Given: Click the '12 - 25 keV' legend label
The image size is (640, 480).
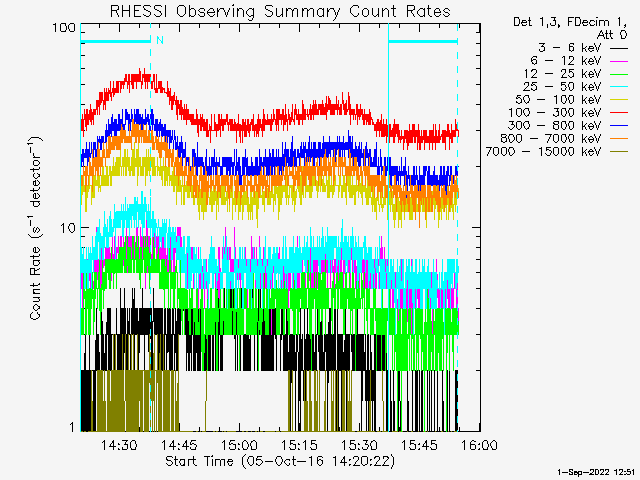Looking at the screenshot, I should [x=562, y=74].
